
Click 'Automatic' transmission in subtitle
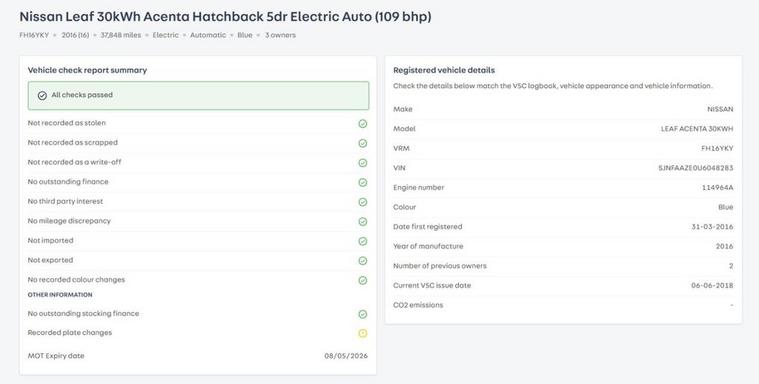[x=208, y=35]
